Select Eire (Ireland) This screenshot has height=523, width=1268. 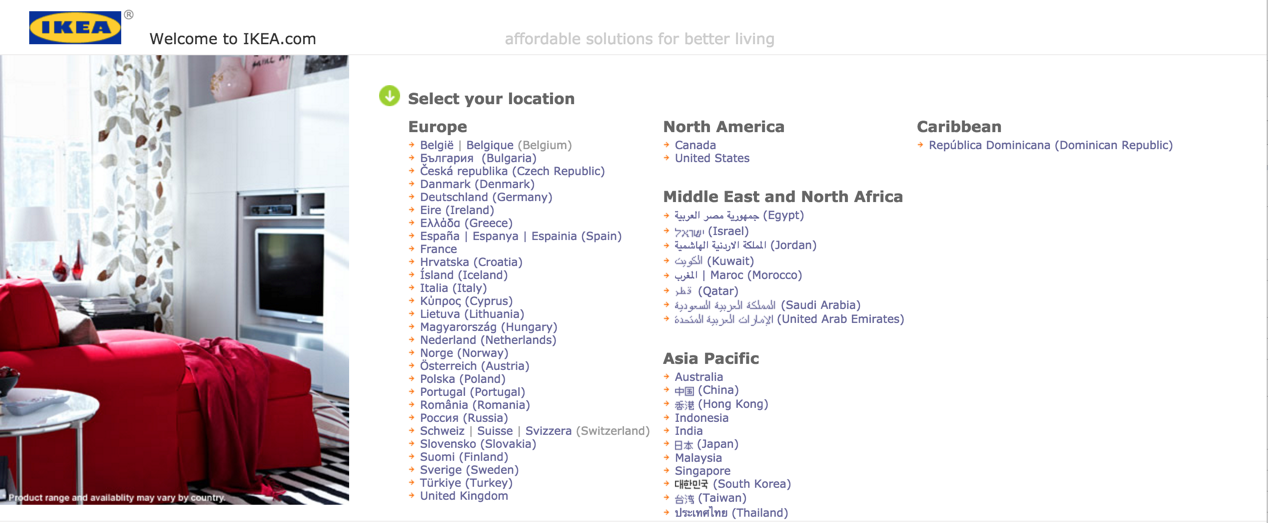(x=457, y=210)
